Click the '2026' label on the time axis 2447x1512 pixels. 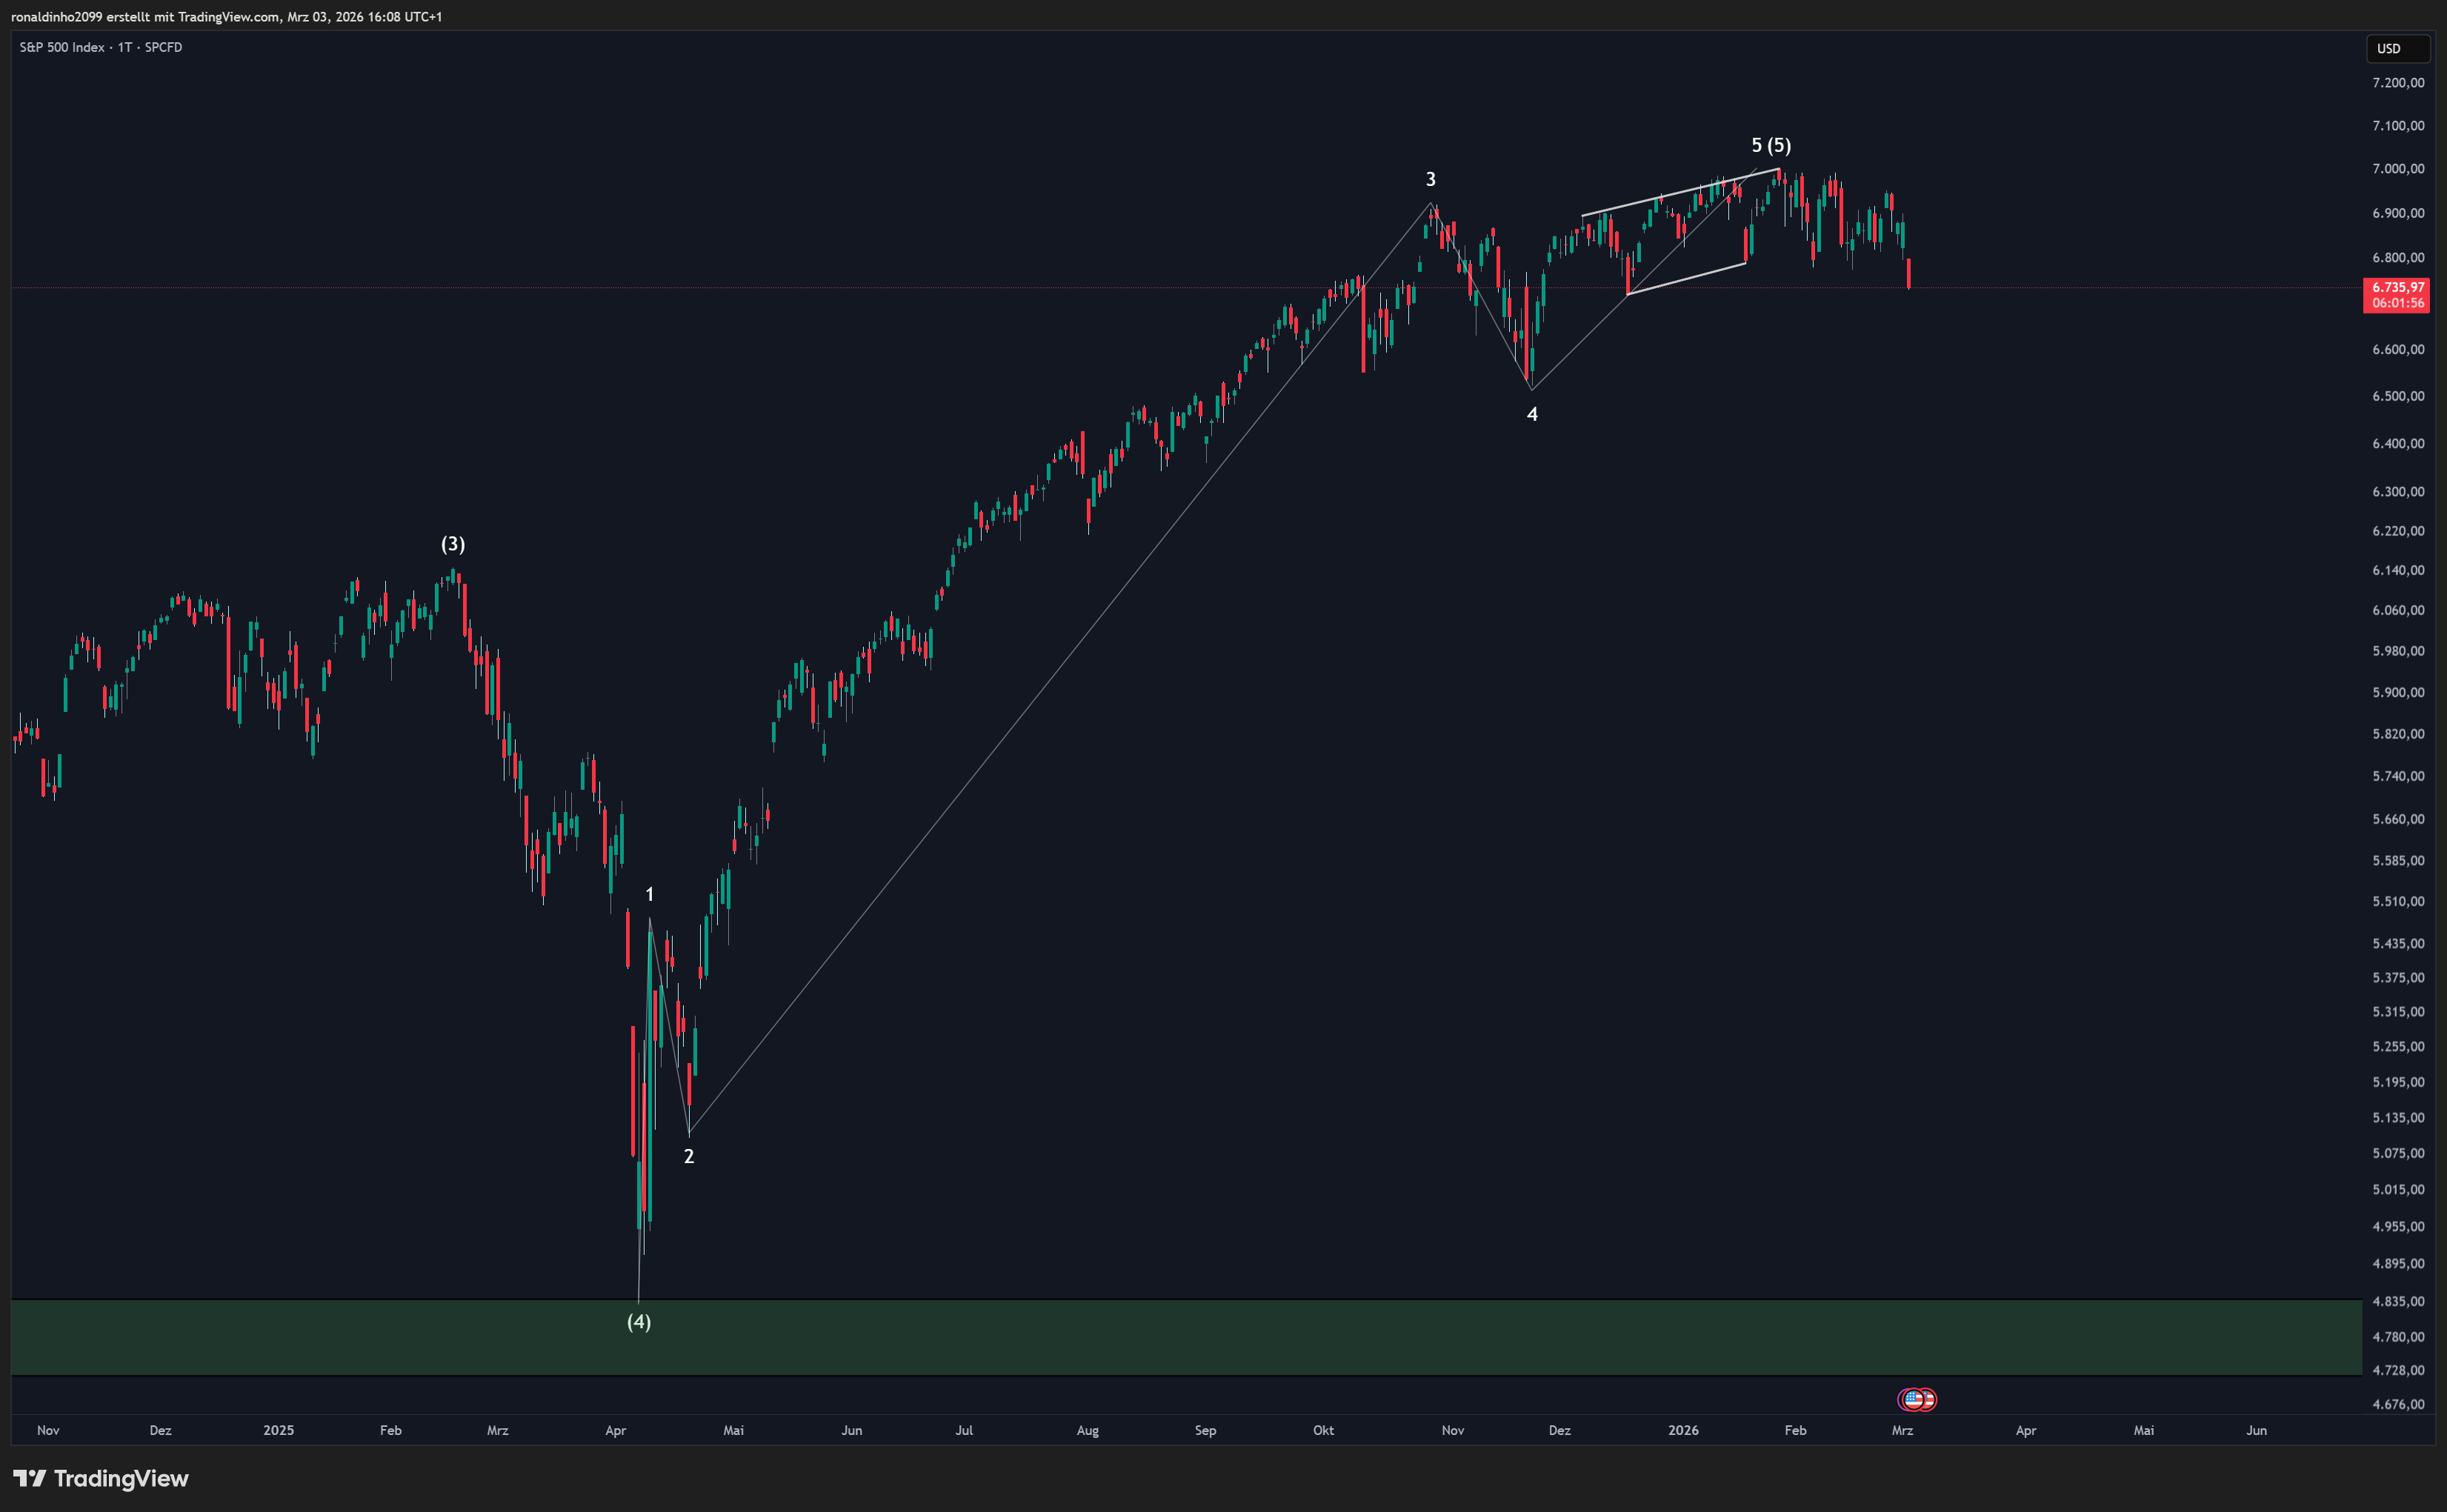point(1683,1430)
